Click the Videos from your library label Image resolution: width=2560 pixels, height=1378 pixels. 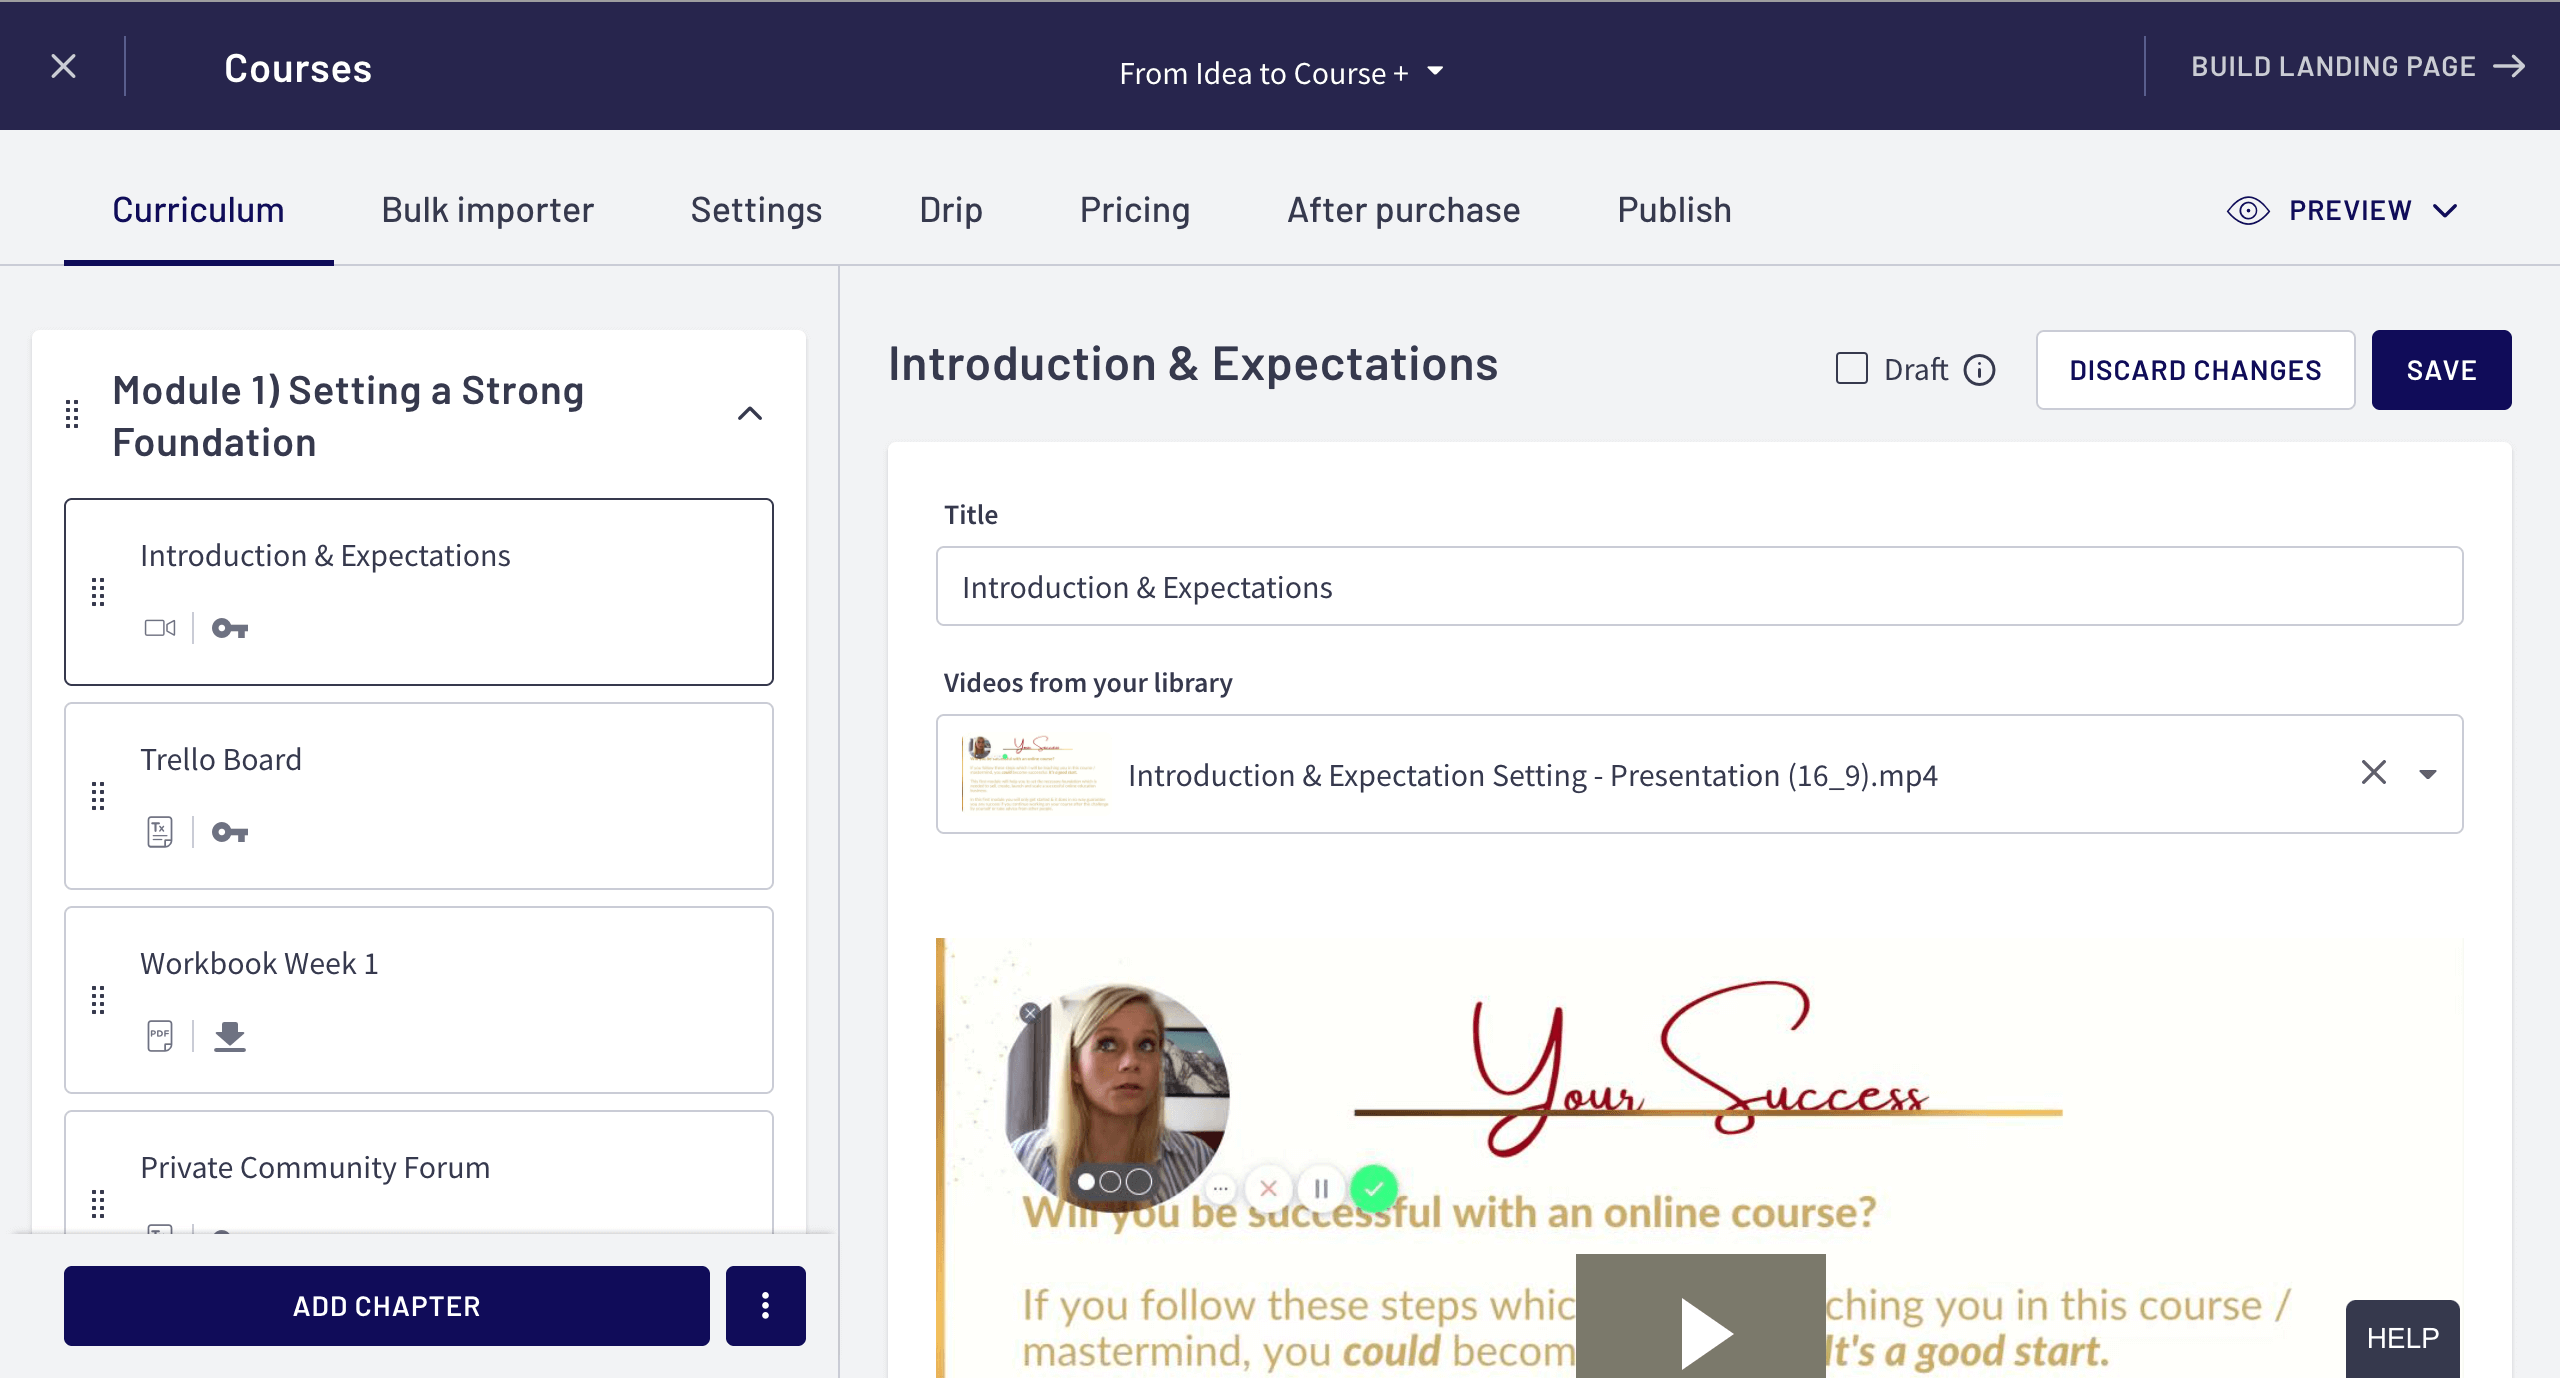pyautogui.click(x=1088, y=683)
